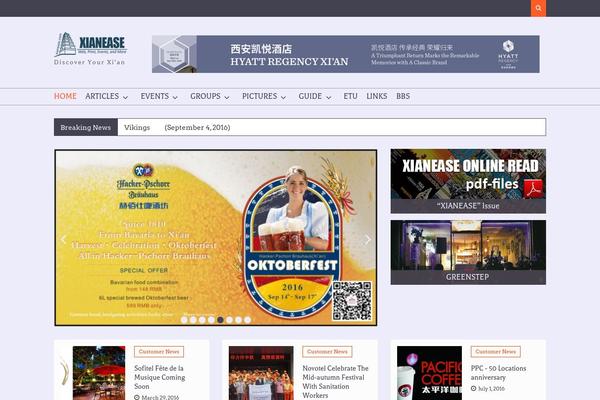Select the eighth slider pagination dot
This screenshot has height=400, width=600.
248,320
